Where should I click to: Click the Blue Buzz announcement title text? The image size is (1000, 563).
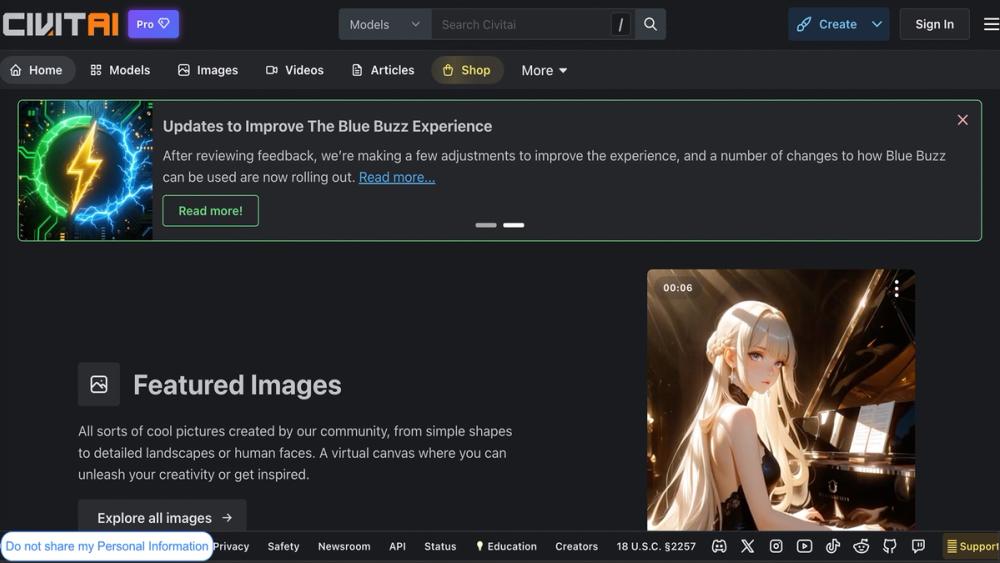[327, 126]
